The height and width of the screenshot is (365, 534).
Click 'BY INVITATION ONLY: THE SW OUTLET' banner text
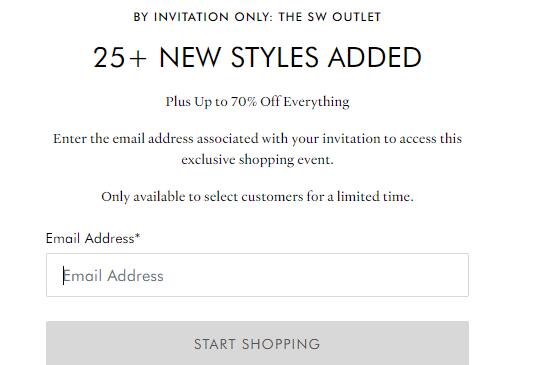tap(257, 17)
